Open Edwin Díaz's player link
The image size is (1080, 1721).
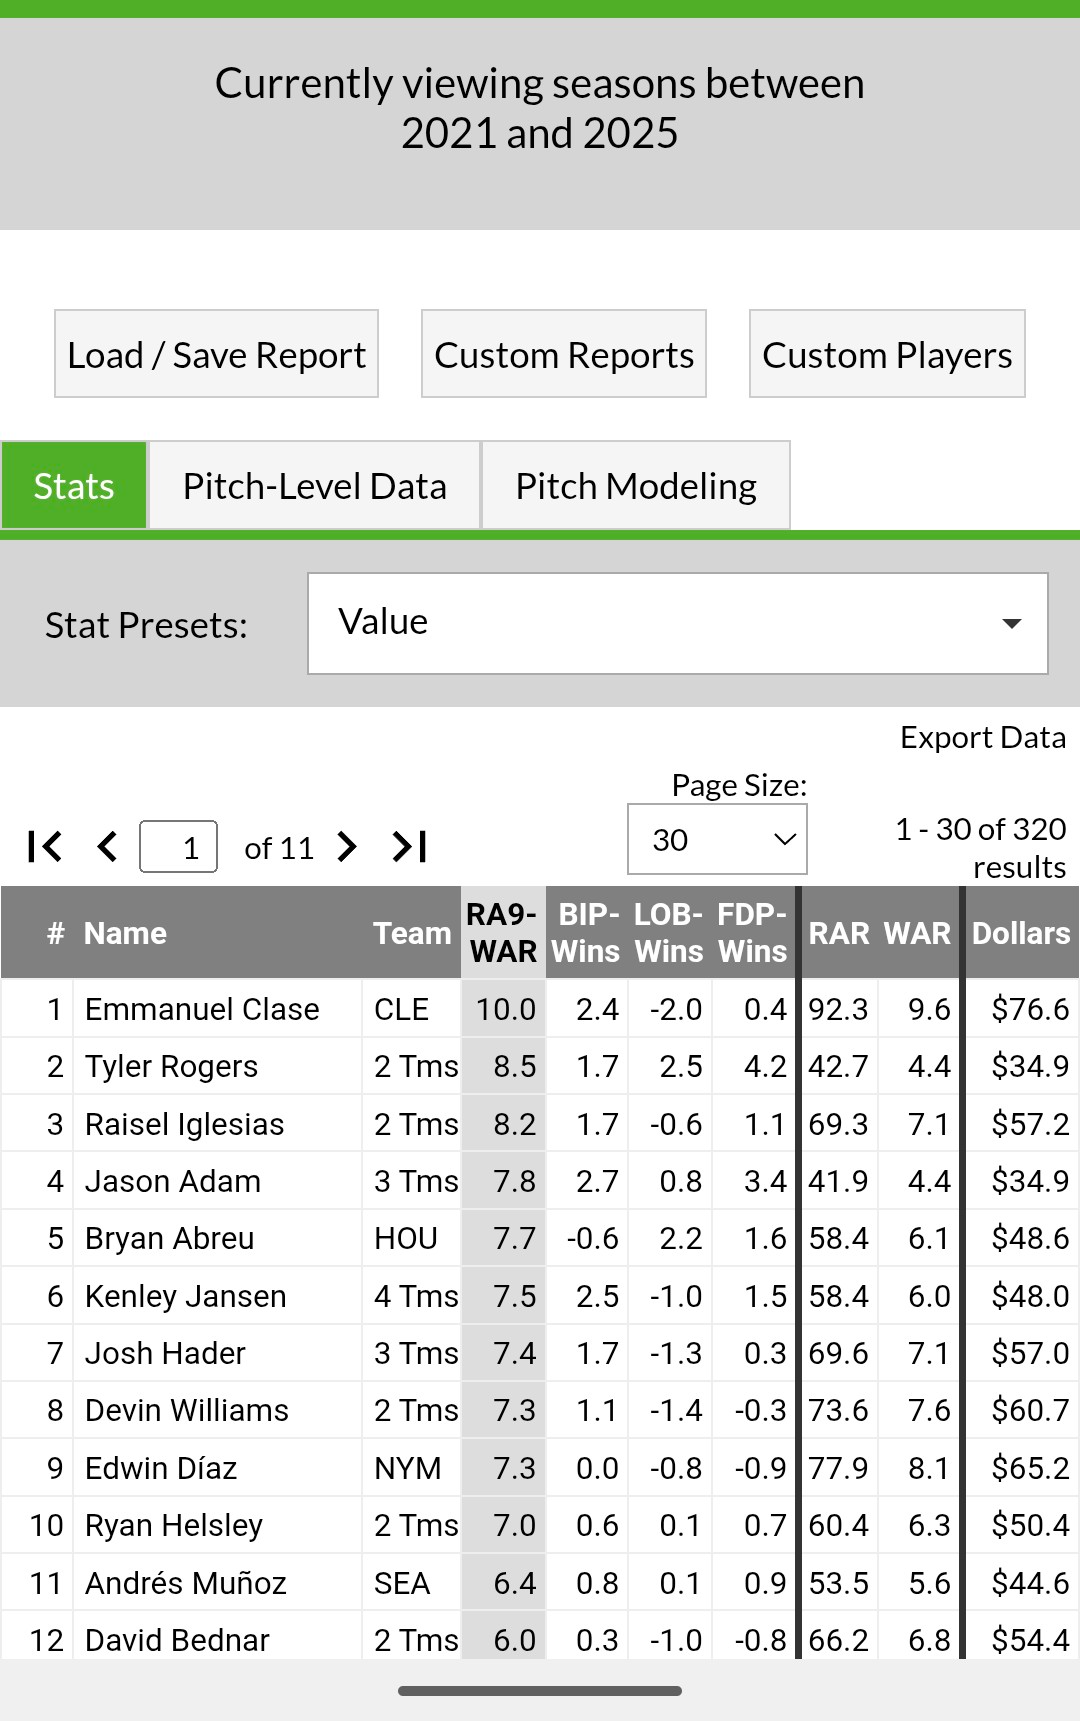(161, 1468)
